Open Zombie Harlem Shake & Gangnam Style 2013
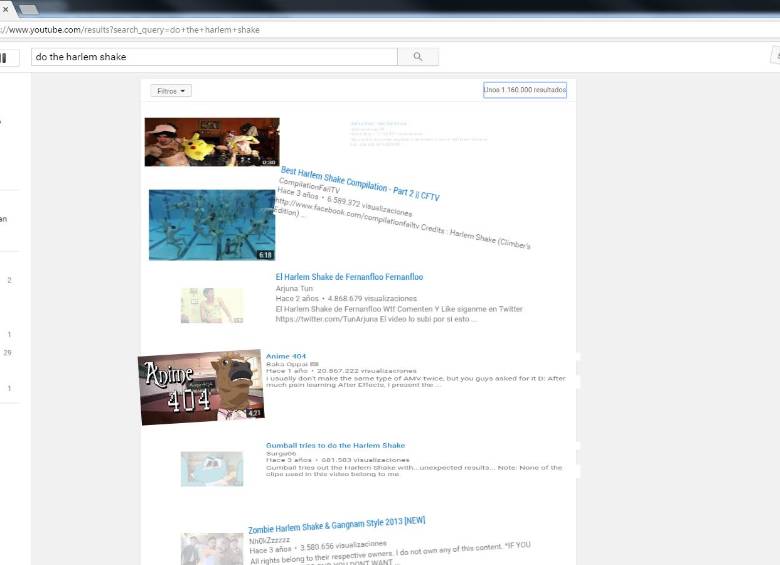 [x=337, y=525]
